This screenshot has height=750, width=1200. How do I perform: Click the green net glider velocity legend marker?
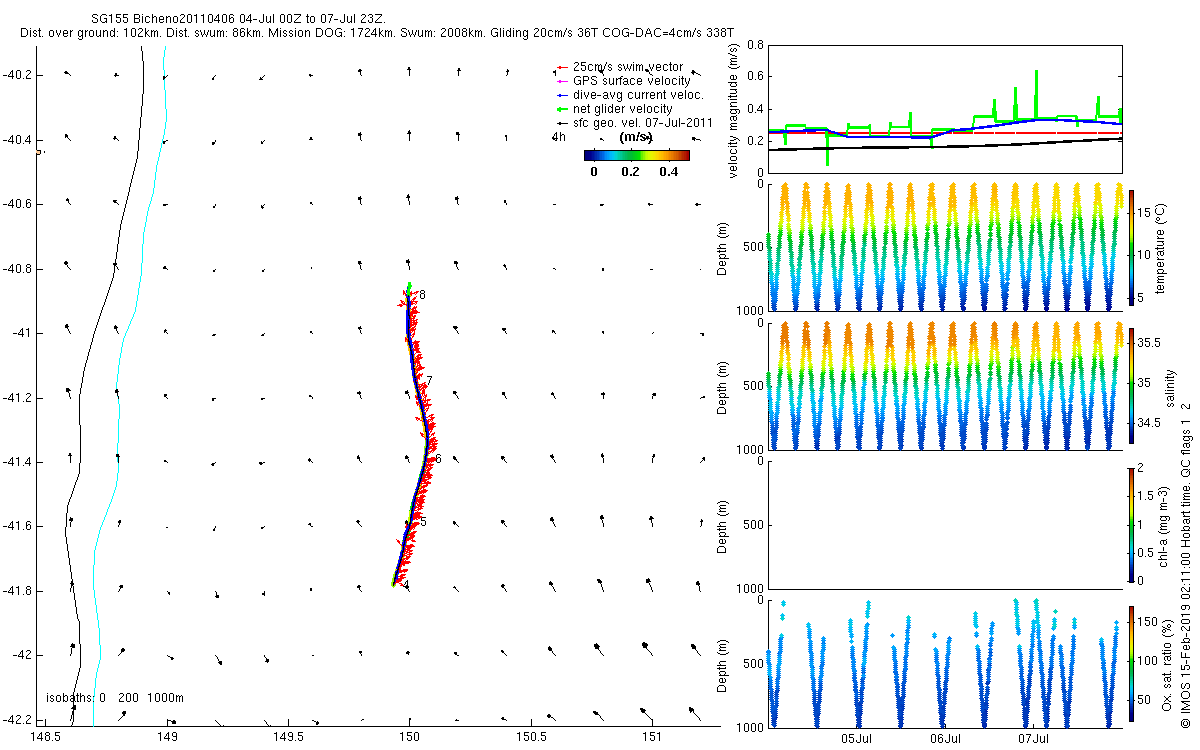click(x=561, y=109)
